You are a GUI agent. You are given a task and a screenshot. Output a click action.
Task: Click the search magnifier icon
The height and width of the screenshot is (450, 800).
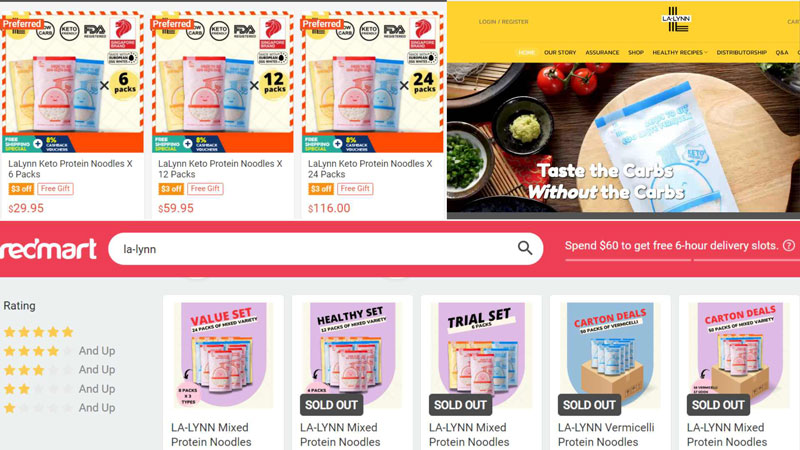pyautogui.click(x=525, y=248)
